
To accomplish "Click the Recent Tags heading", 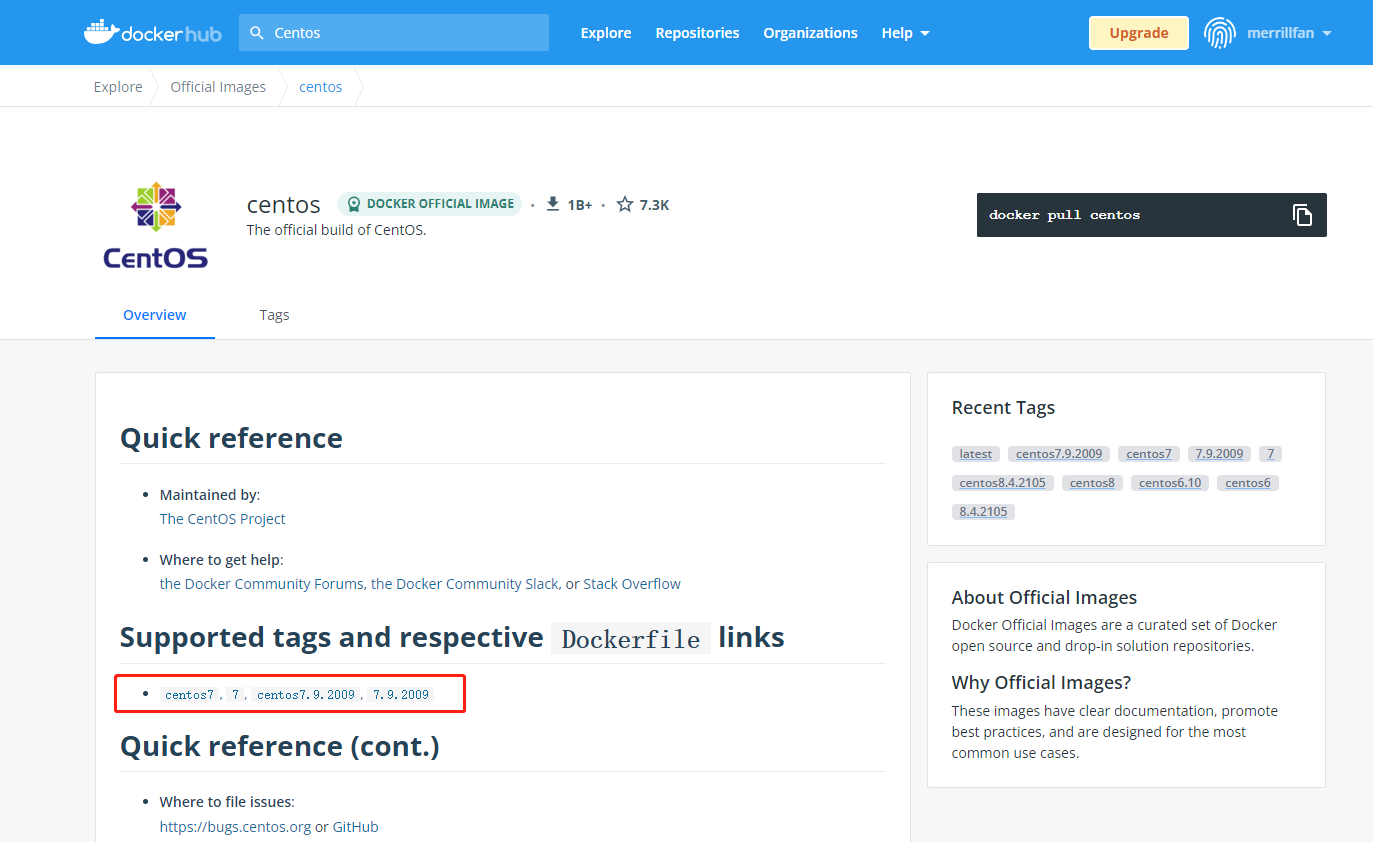I will click(1003, 408).
